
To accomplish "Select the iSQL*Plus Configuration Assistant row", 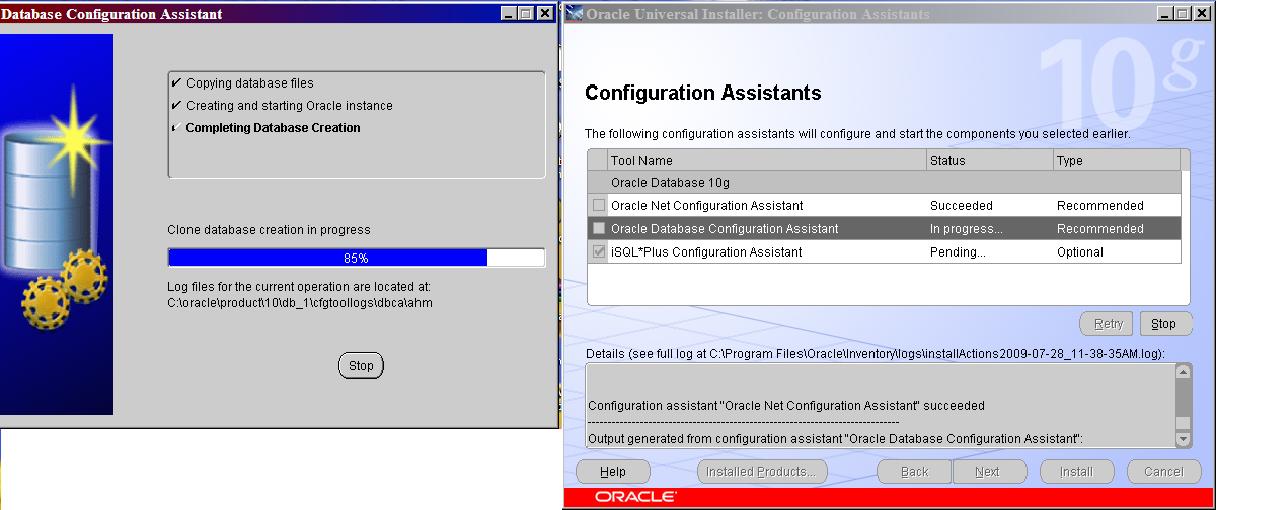I will (x=760, y=252).
